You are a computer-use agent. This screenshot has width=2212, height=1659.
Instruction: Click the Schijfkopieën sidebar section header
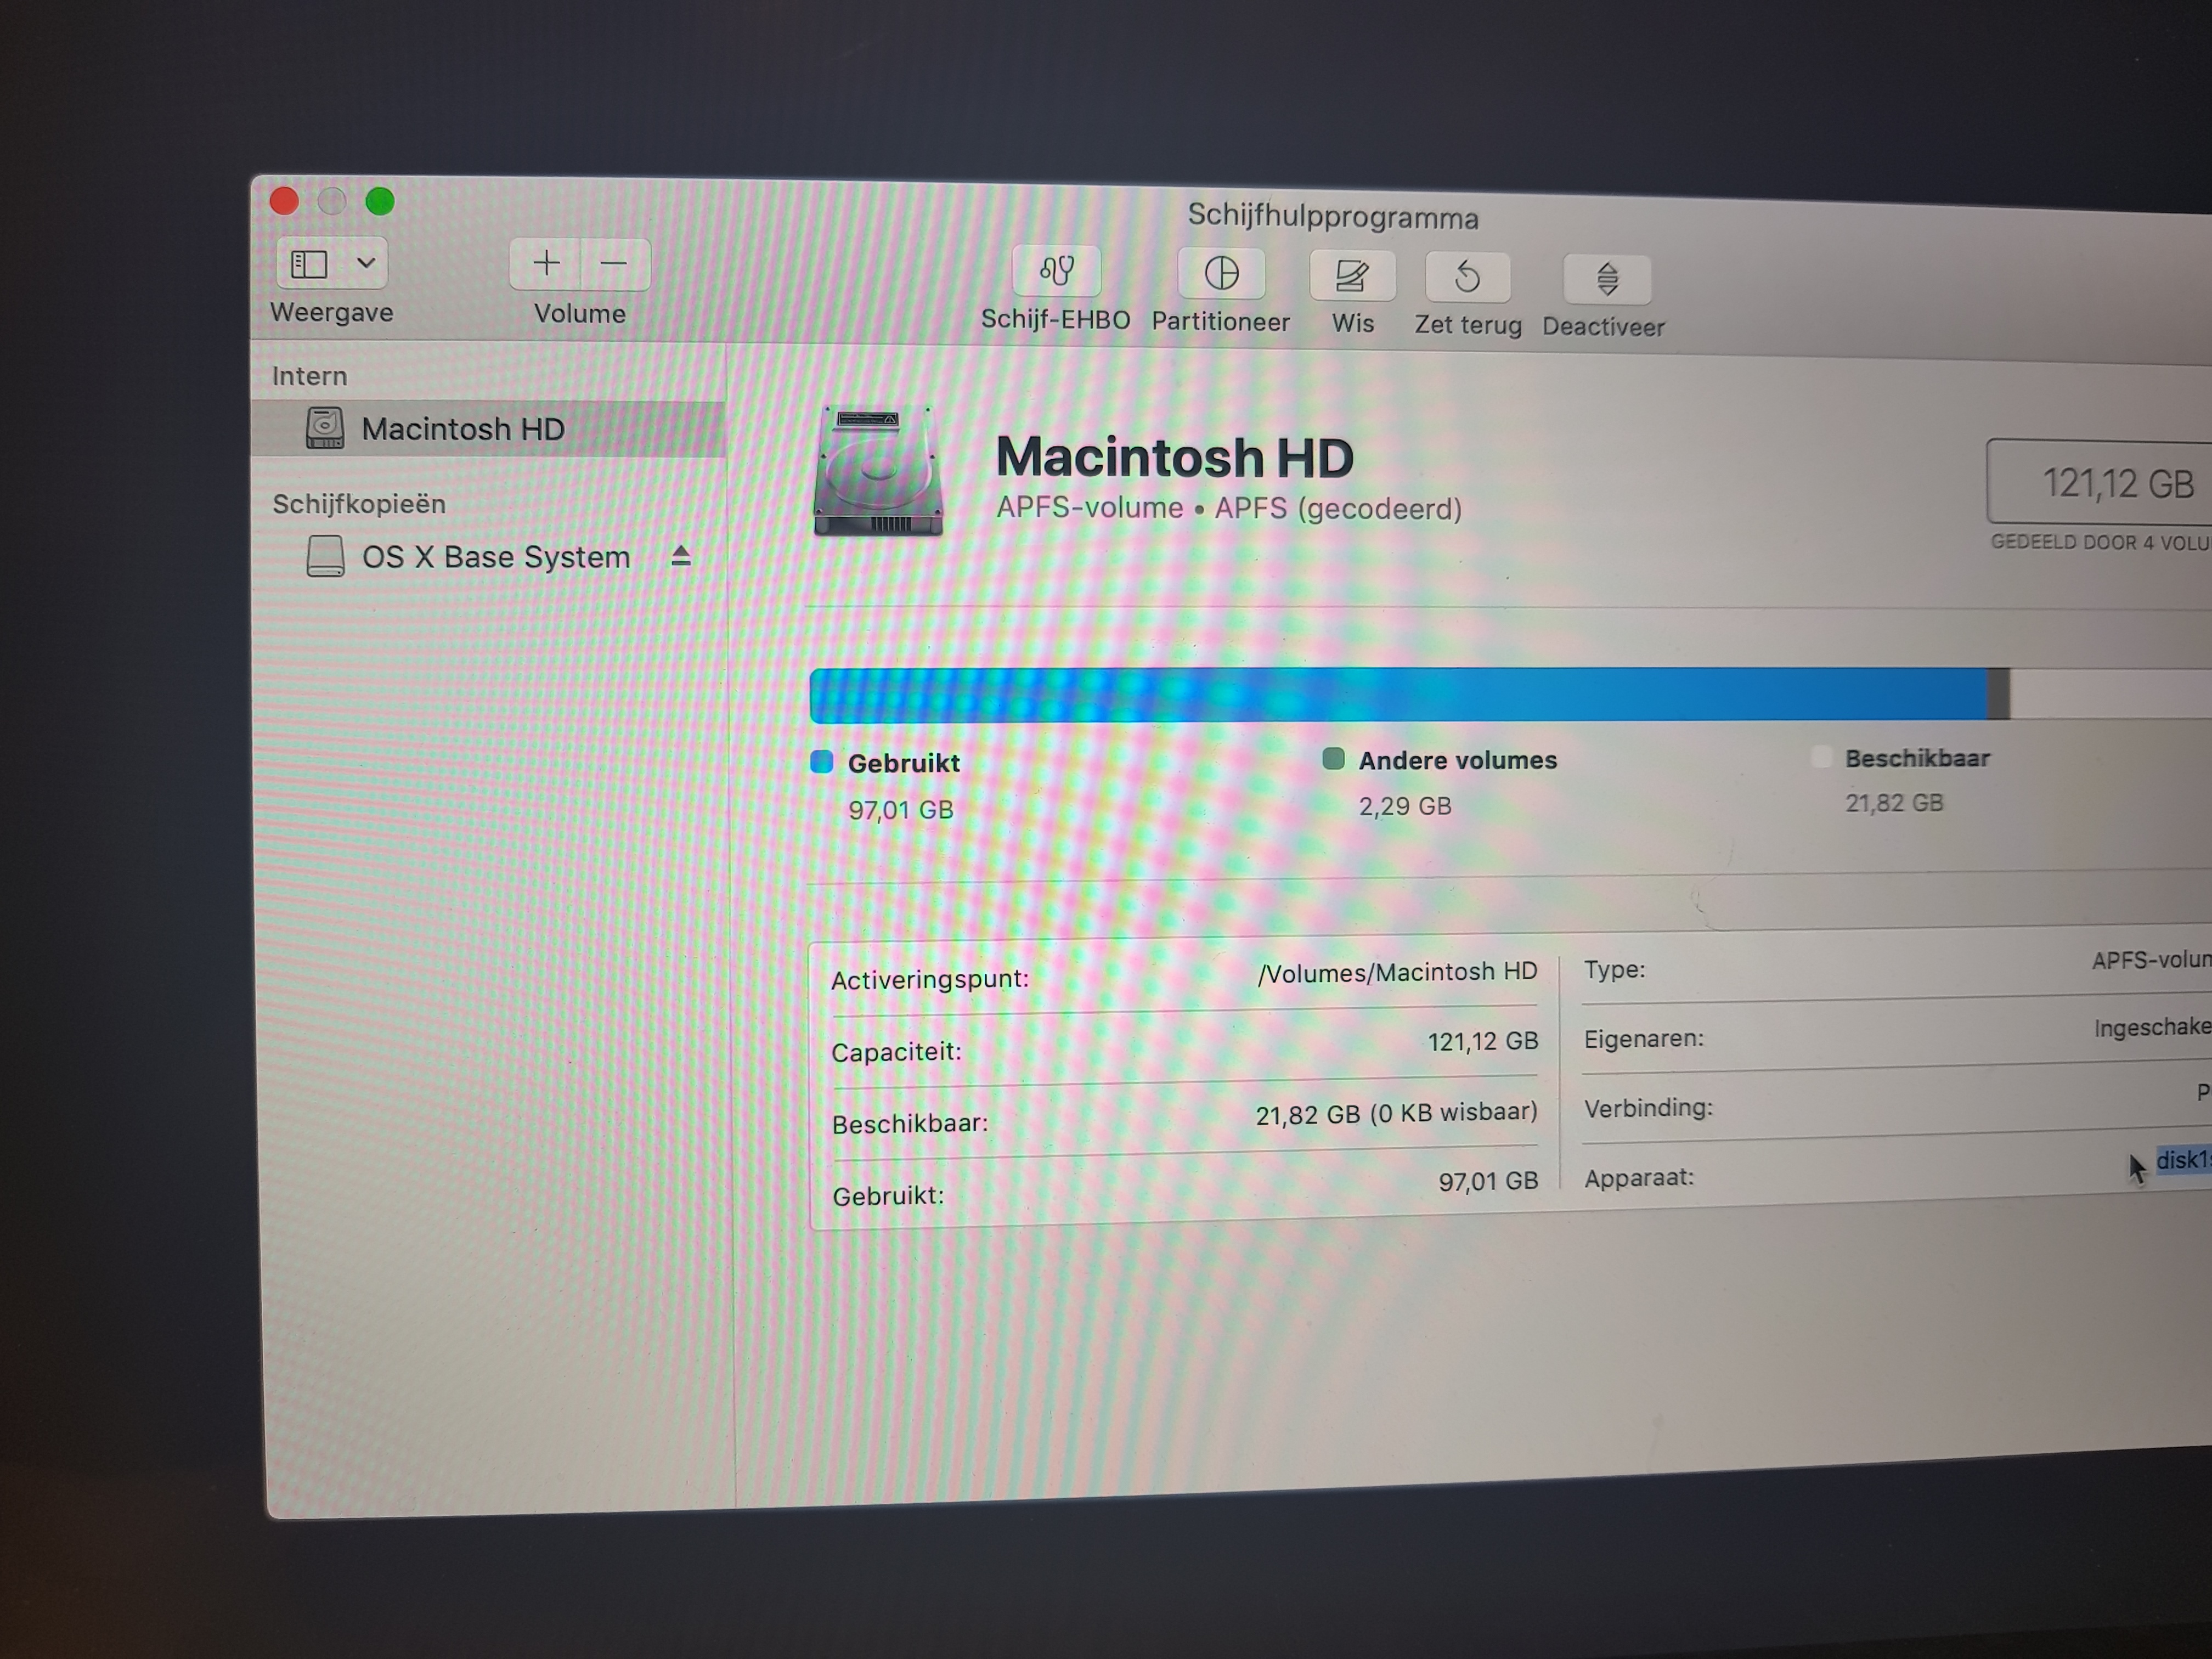point(359,504)
